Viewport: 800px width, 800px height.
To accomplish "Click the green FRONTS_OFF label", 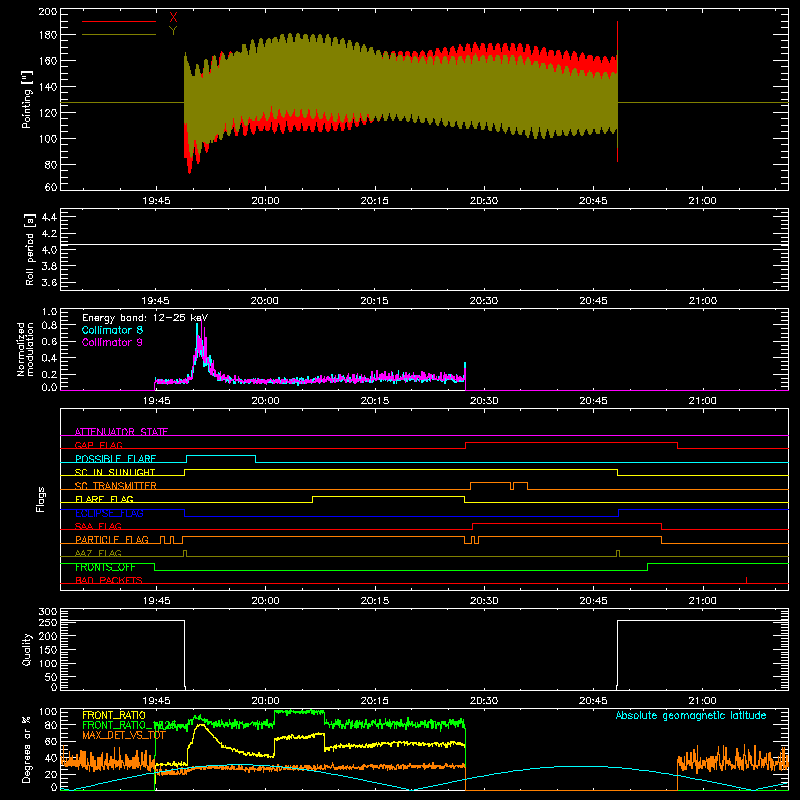I will click(105, 567).
